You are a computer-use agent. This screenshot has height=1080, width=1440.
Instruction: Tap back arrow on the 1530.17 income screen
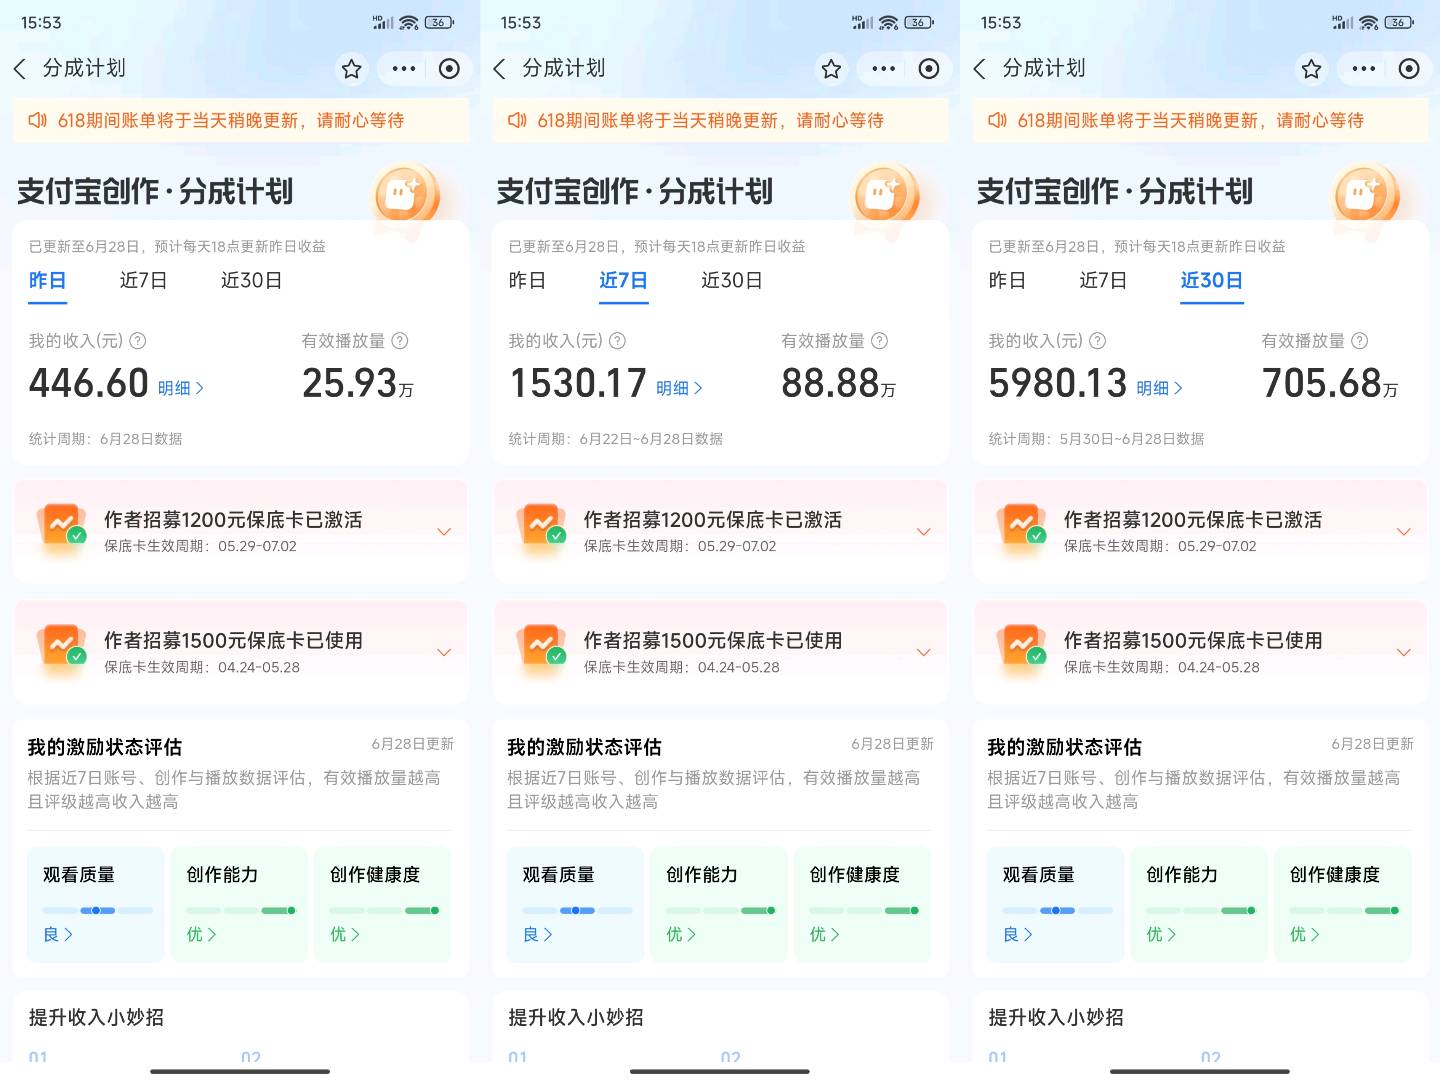[x=500, y=68]
